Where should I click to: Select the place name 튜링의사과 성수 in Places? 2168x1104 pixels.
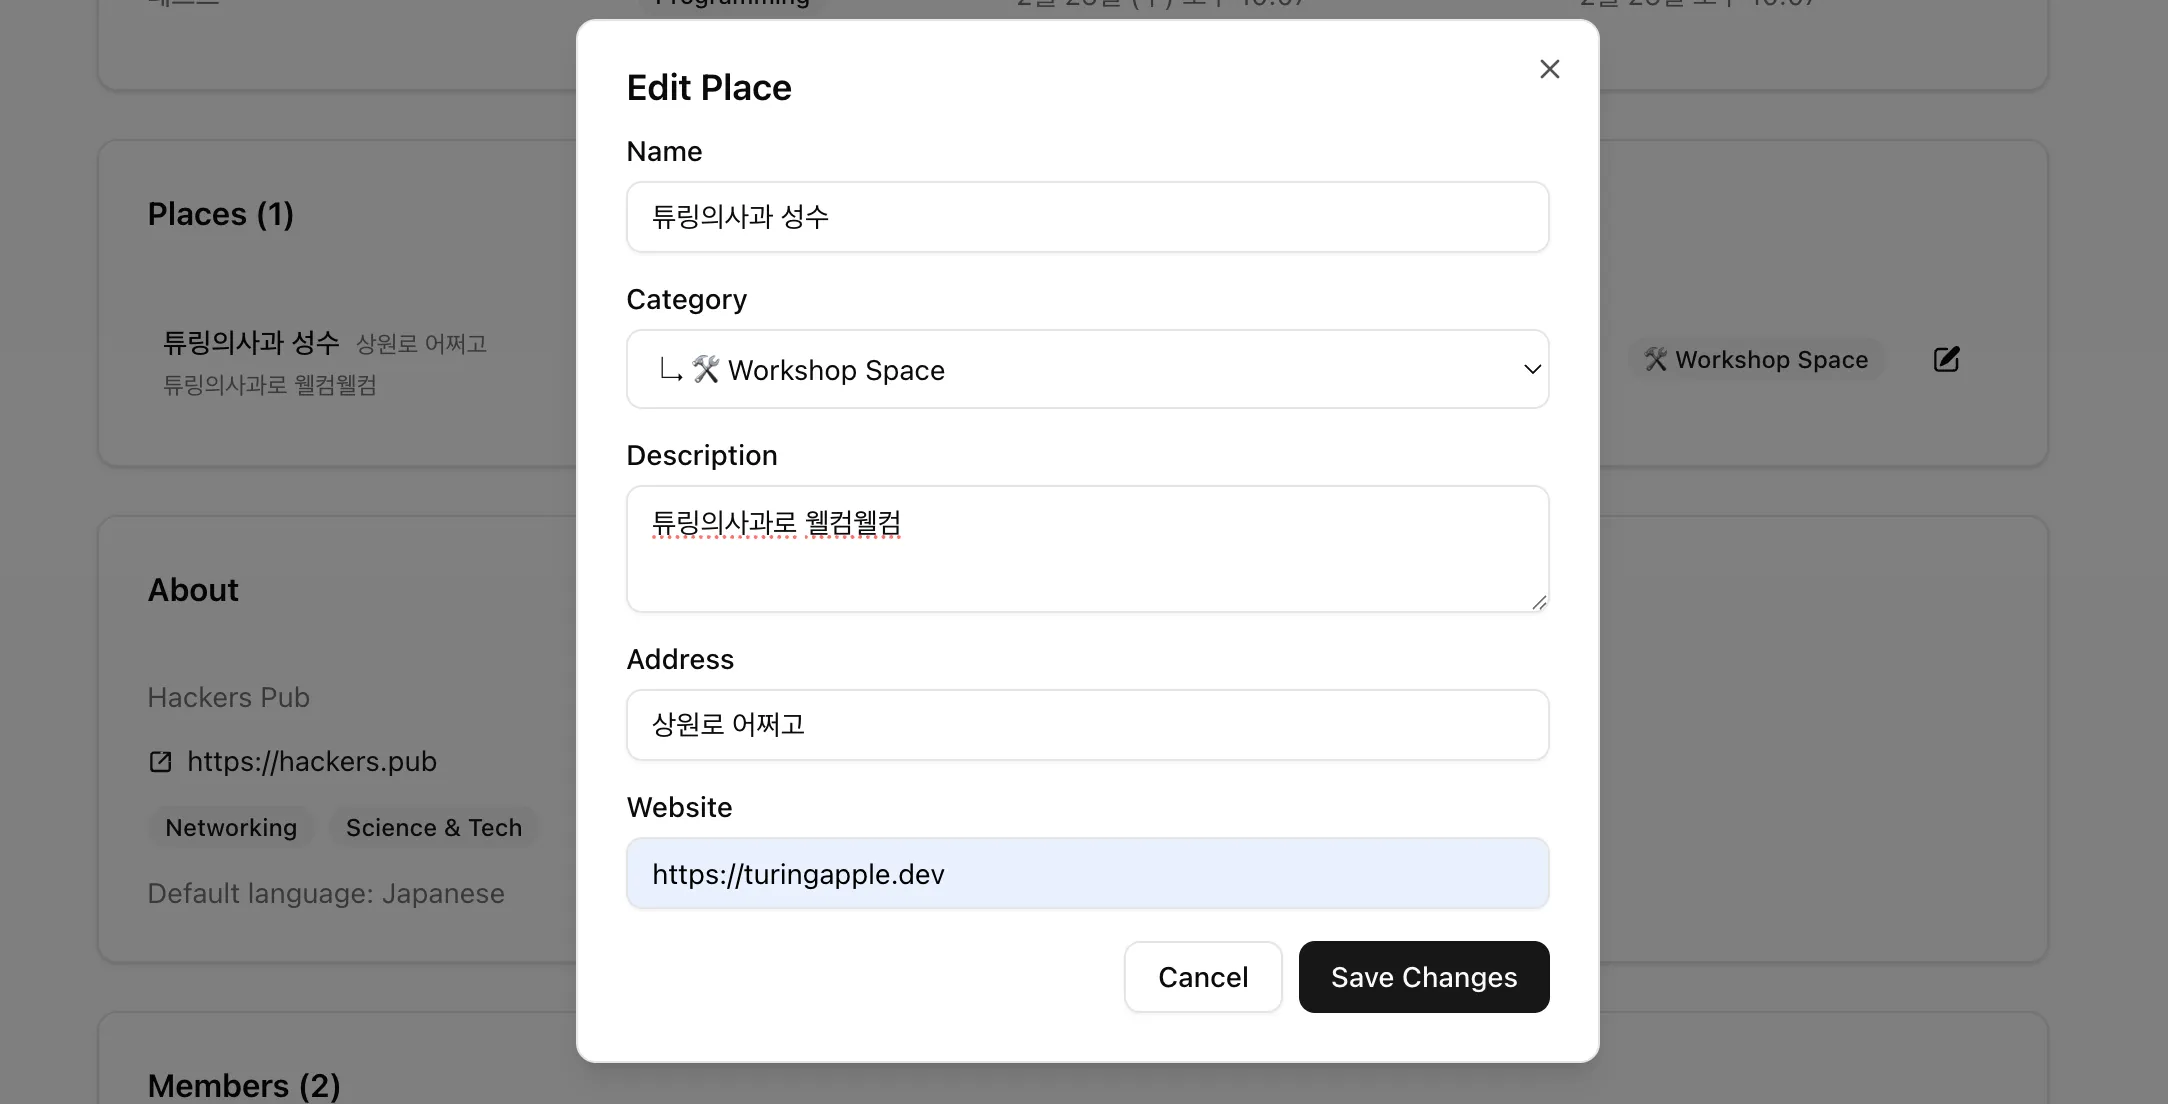(250, 342)
